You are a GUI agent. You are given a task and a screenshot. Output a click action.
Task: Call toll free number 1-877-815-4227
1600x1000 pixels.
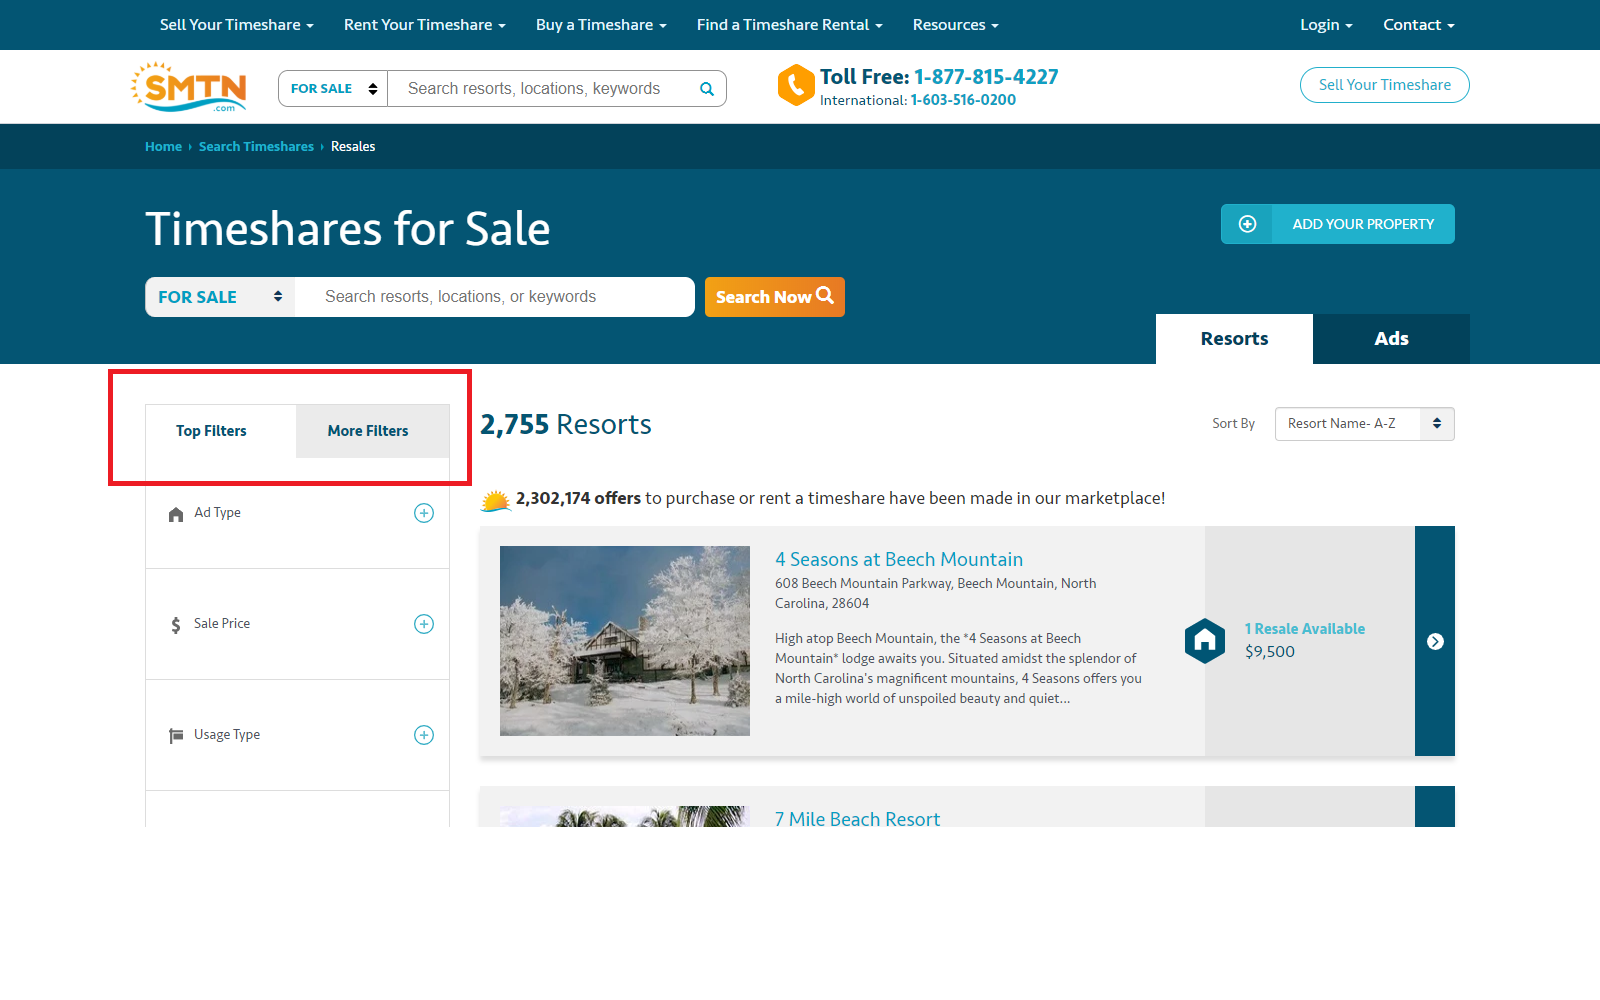pyautogui.click(x=986, y=77)
